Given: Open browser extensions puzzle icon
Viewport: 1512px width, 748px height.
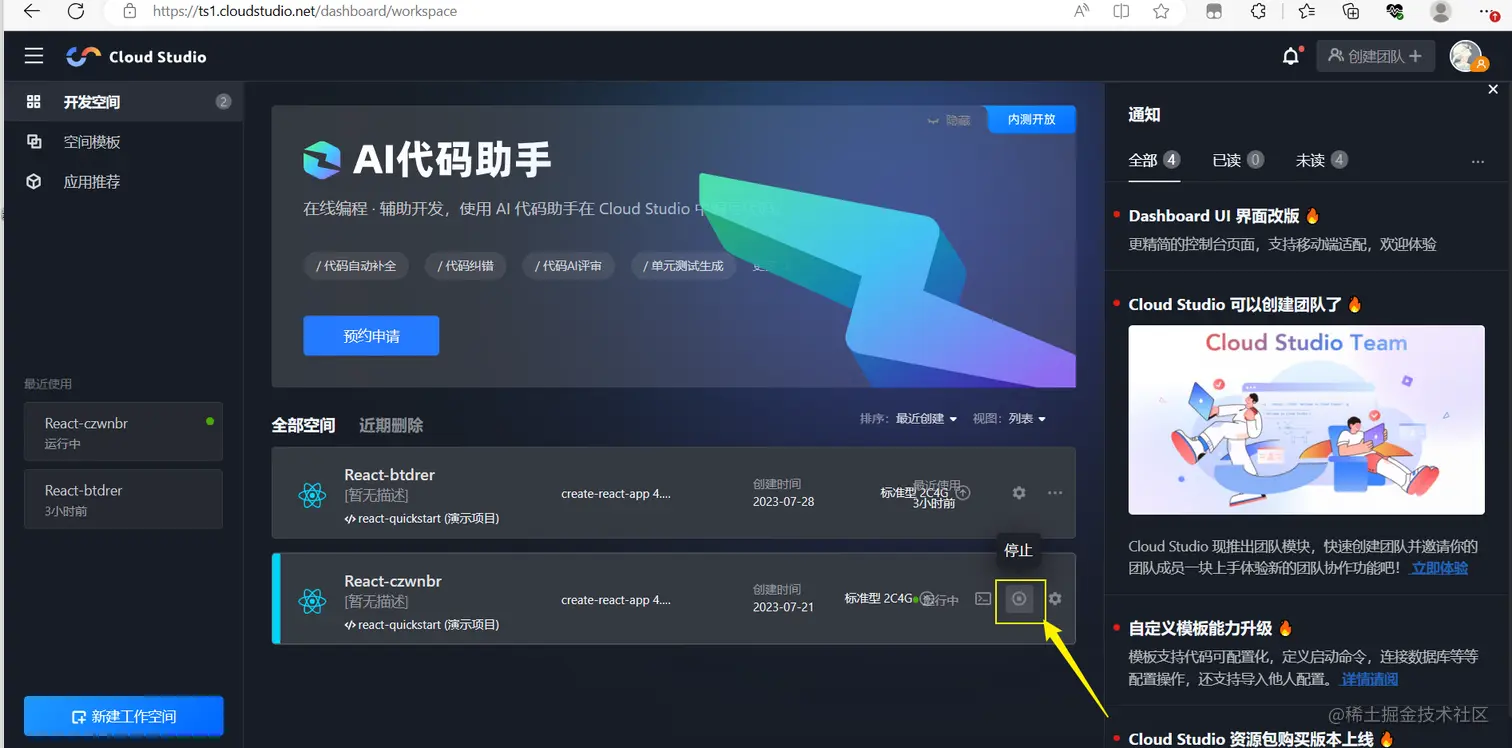Looking at the screenshot, I should (x=1259, y=11).
